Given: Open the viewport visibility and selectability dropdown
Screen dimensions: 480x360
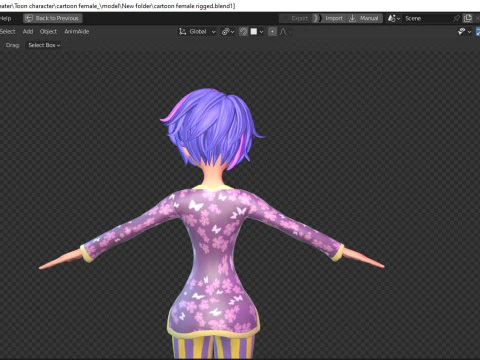Looking at the screenshot, I should pos(464,32).
